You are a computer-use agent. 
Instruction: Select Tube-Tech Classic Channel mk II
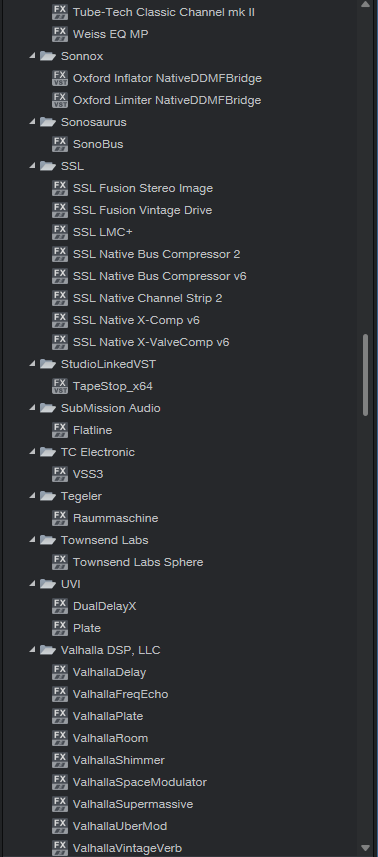point(164,12)
